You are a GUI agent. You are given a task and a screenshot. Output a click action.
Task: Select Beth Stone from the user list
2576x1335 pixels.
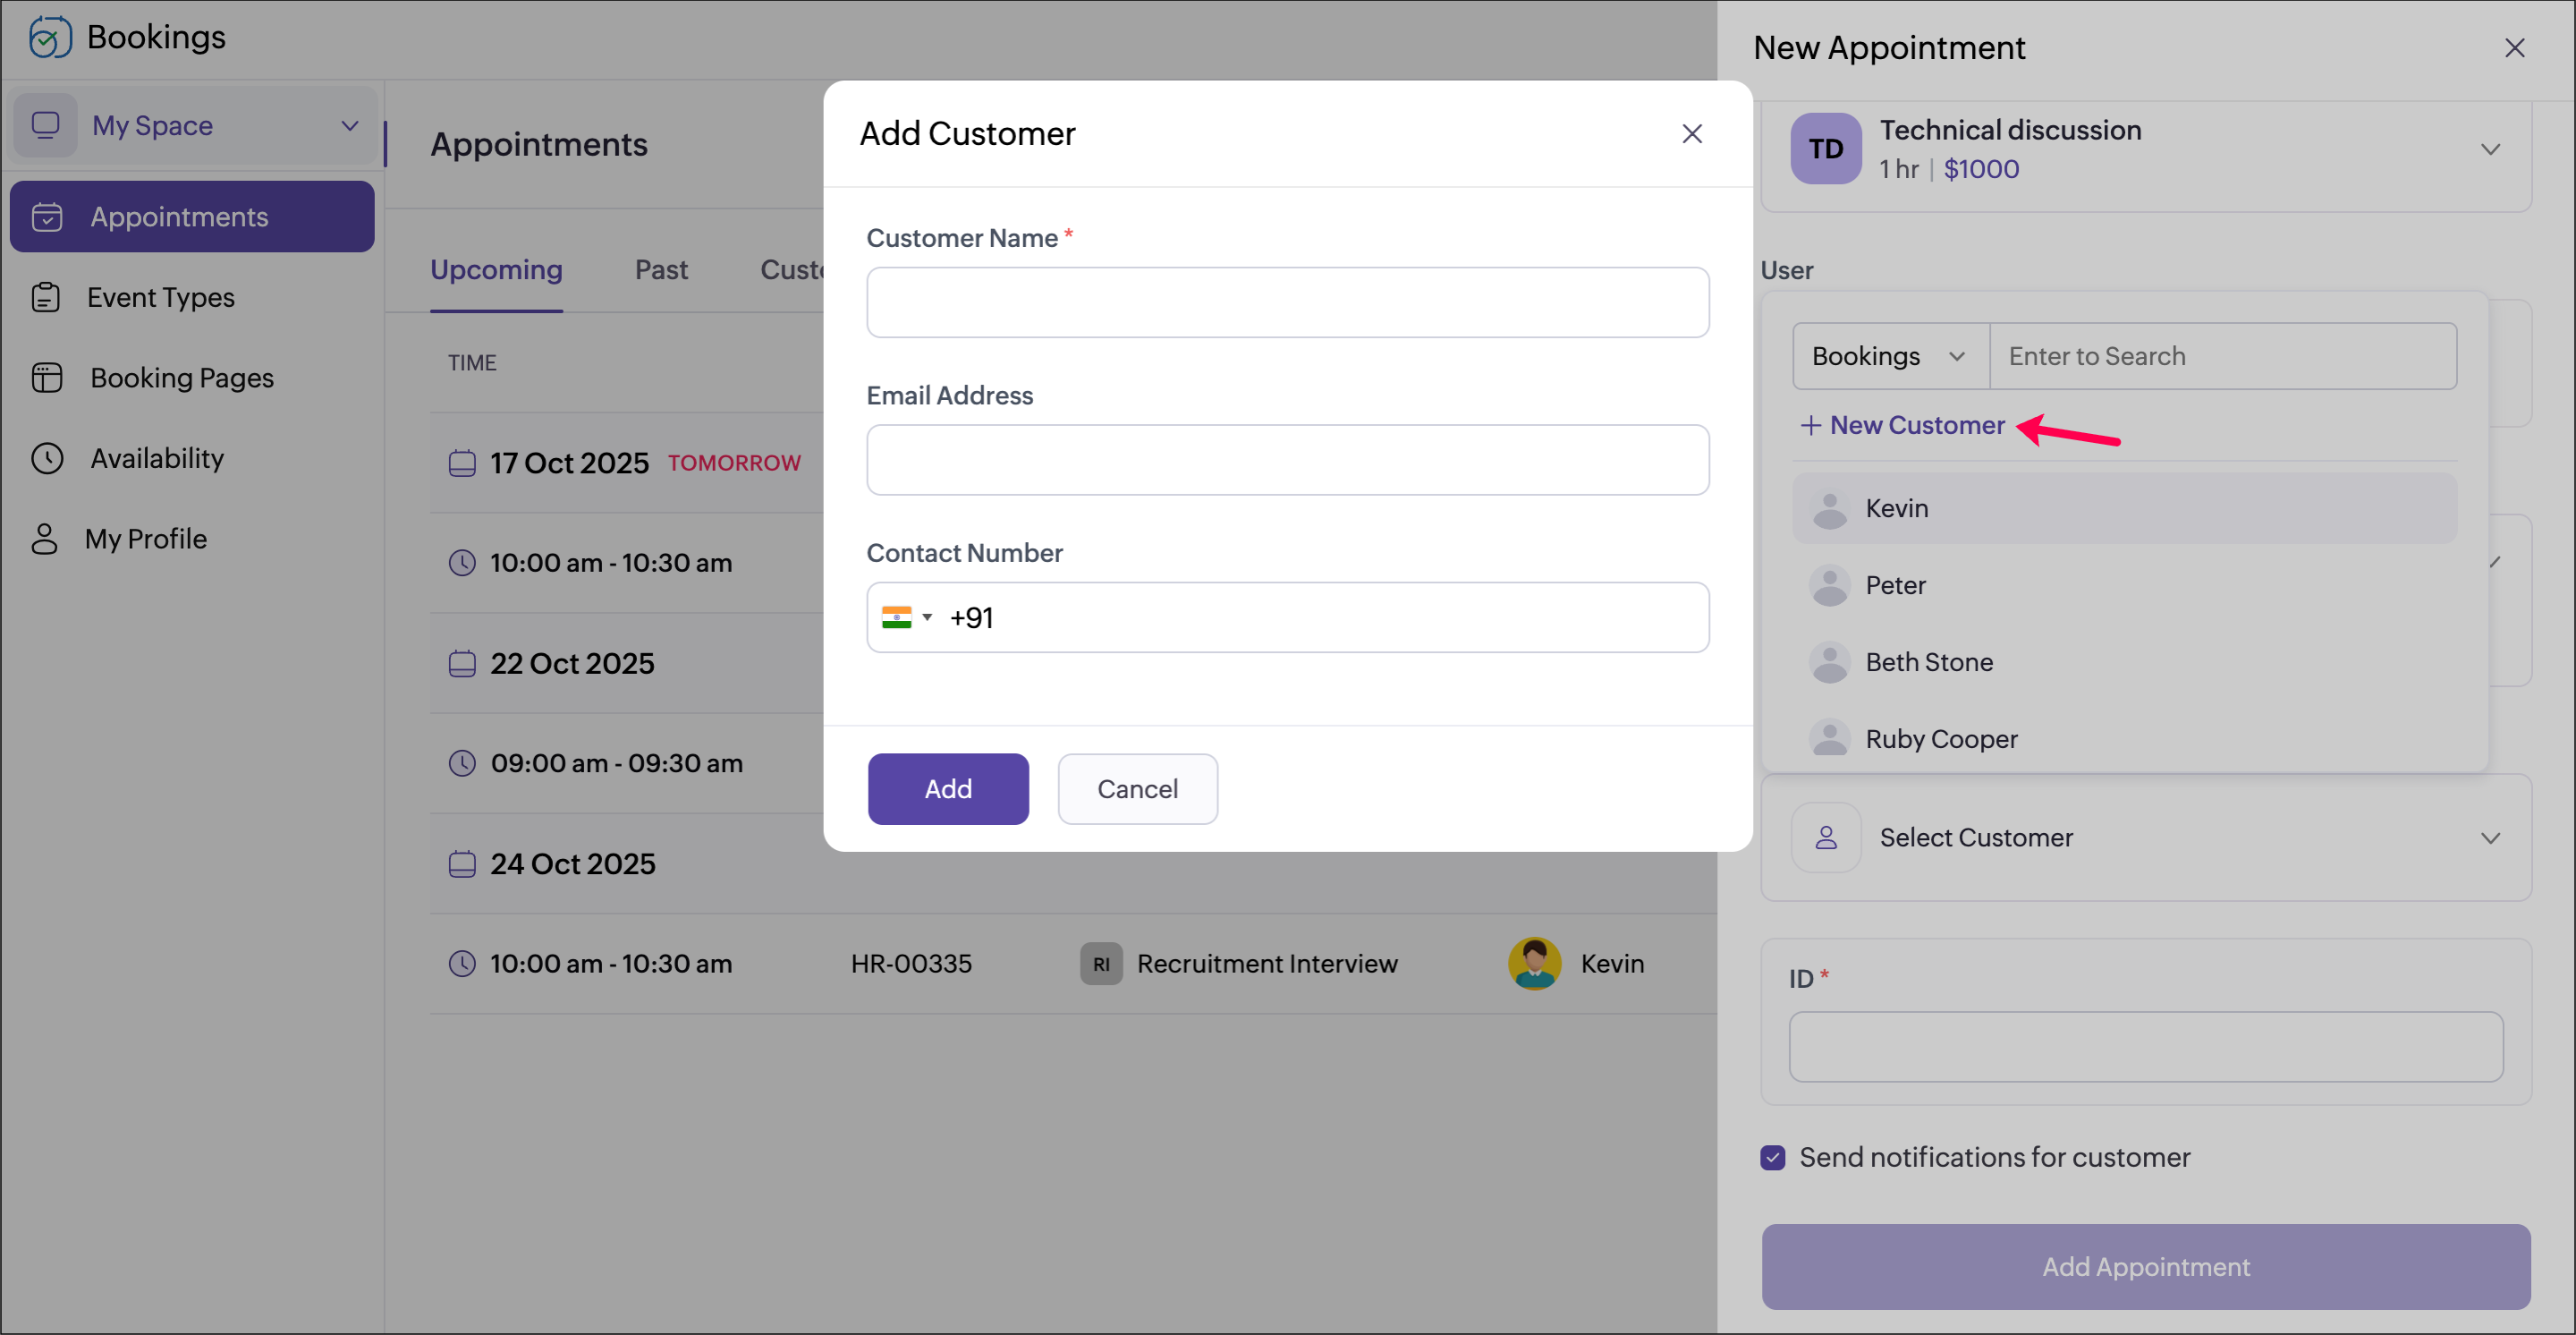coord(1928,662)
